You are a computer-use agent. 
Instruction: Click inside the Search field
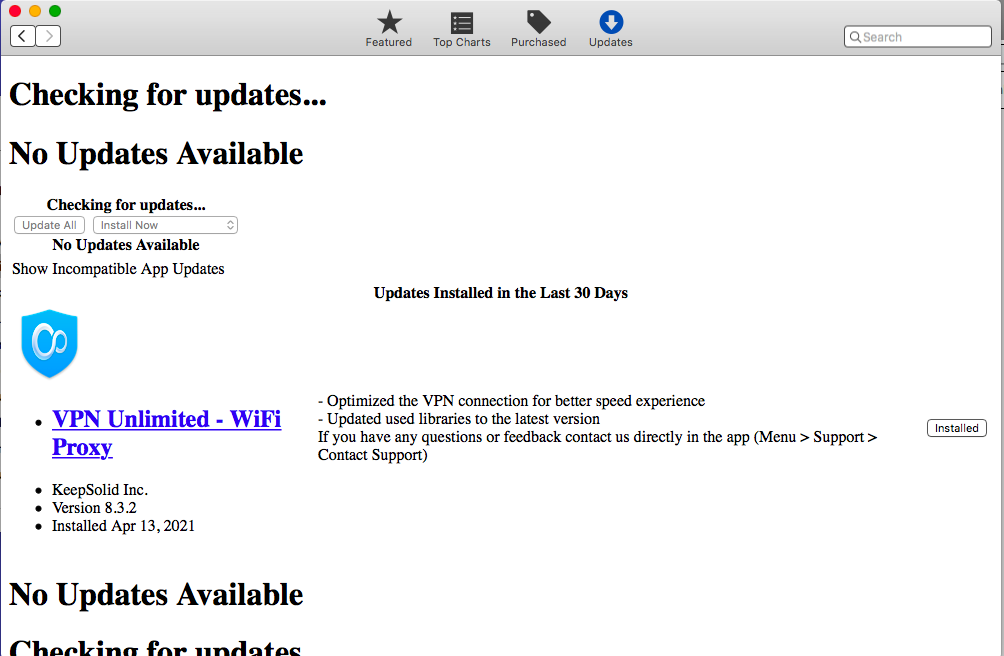918,36
